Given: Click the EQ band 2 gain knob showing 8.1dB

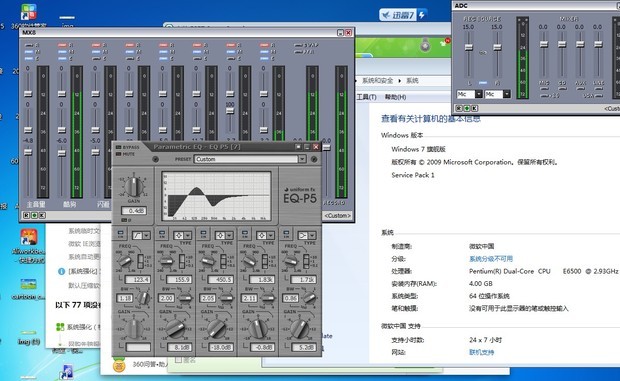Looking at the screenshot, I should pyautogui.click(x=175, y=329).
